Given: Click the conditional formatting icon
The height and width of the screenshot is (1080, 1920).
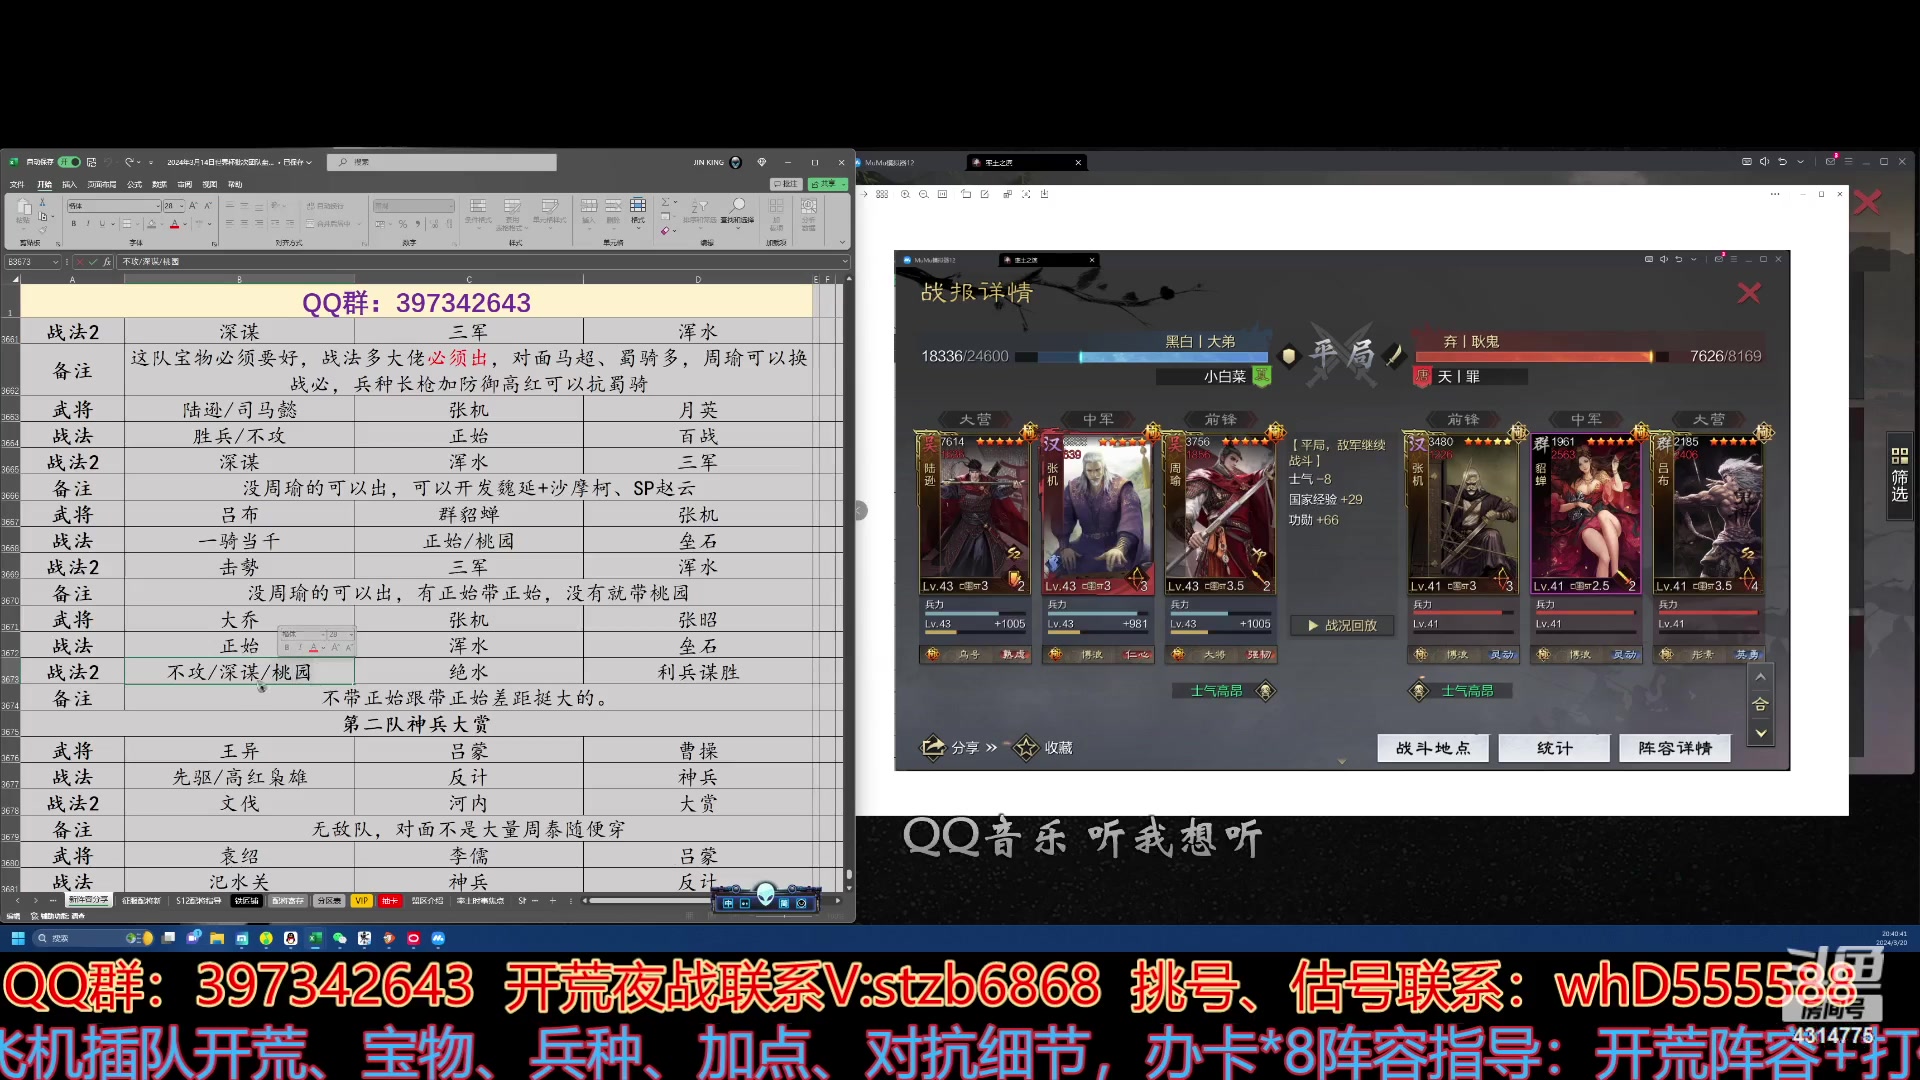Looking at the screenshot, I should pyautogui.click(x=478, y=207).
